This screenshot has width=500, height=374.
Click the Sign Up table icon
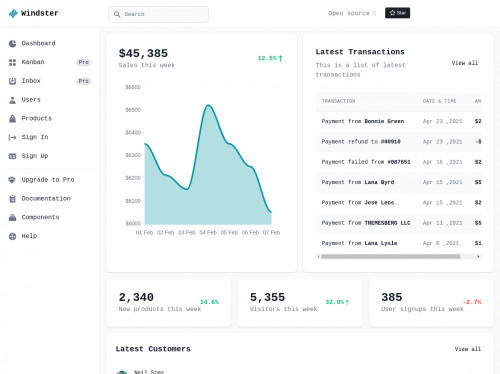pos(12,156)
